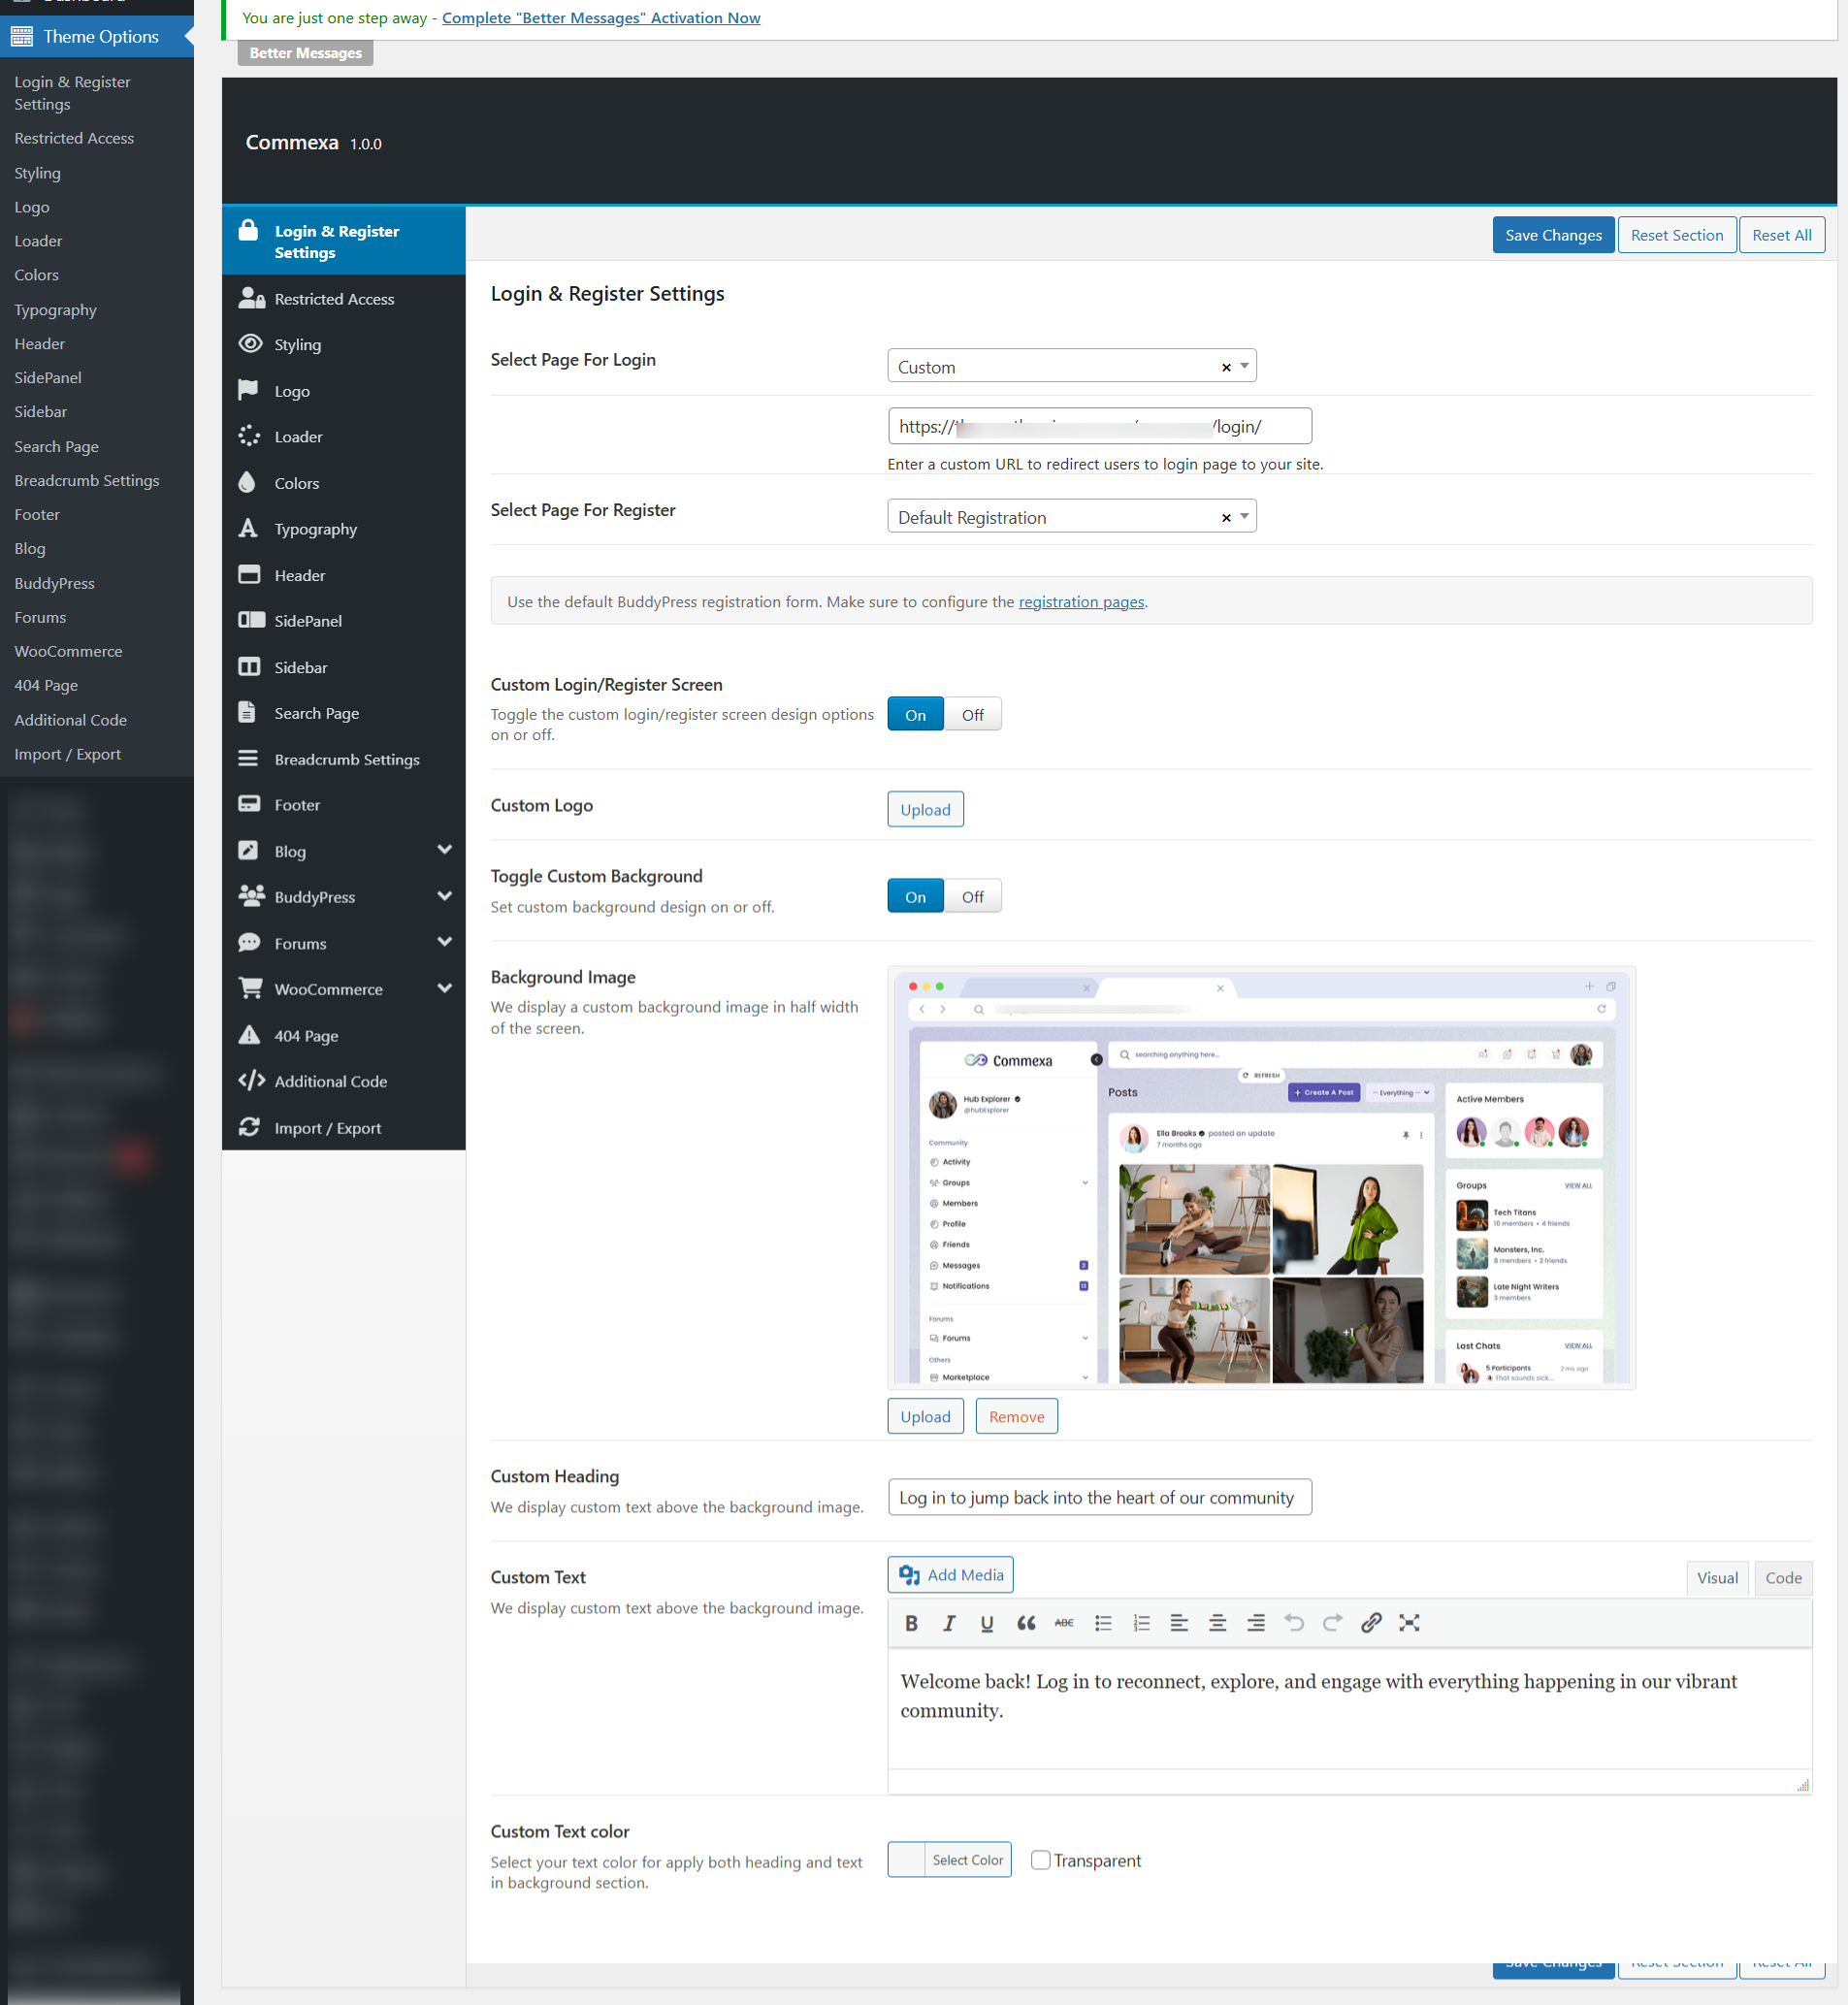This screenshot has width=1848, height=2005.
Task: Open the Custom Text color picker swatch
Action: [x=906, y=1860]
